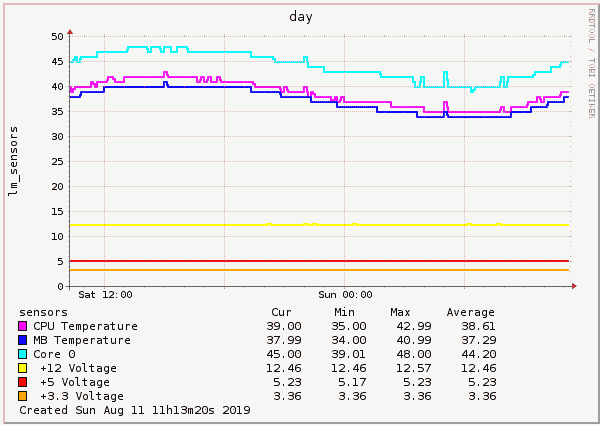Click MB Temperature current value 37.99
Image resolution: width=600 pixels, height=425 pixels.
tap(284, 340)
